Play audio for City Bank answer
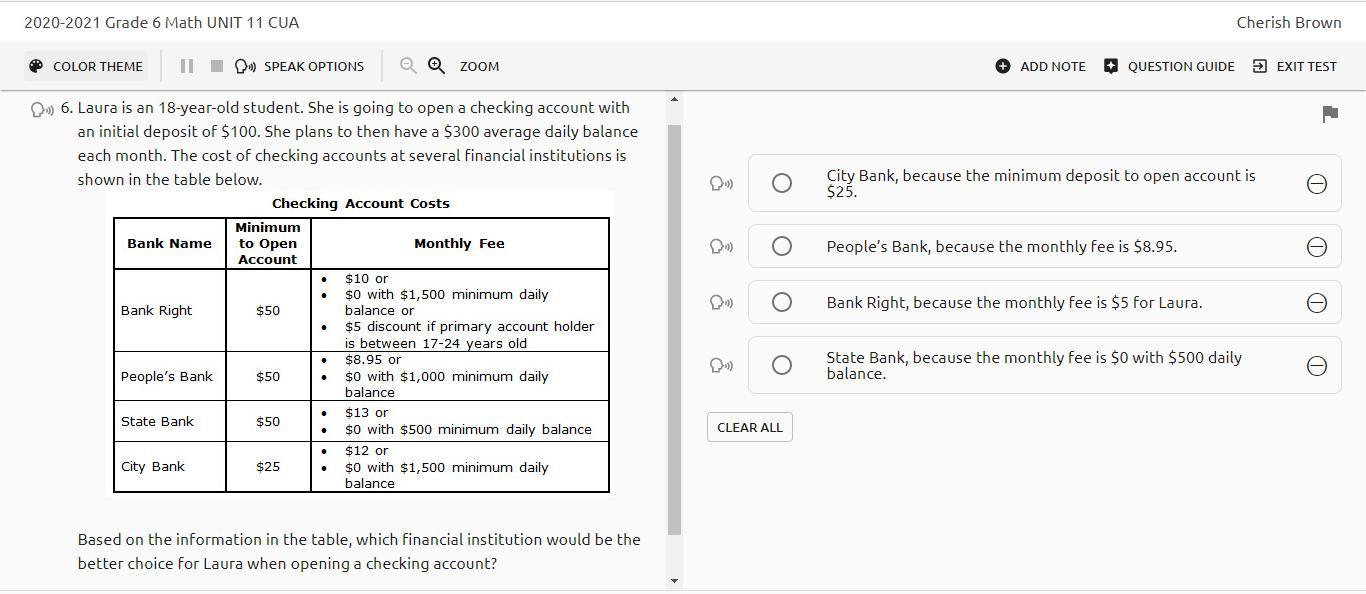The width and height of the screenshot is (1366, 594). coord(721,183)
